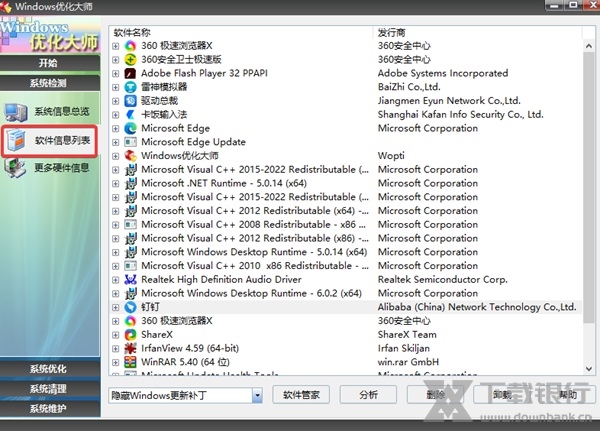Sort by the 软件名称 column header
This screenshot has height=431, width=600.
(x=241, y=33)
